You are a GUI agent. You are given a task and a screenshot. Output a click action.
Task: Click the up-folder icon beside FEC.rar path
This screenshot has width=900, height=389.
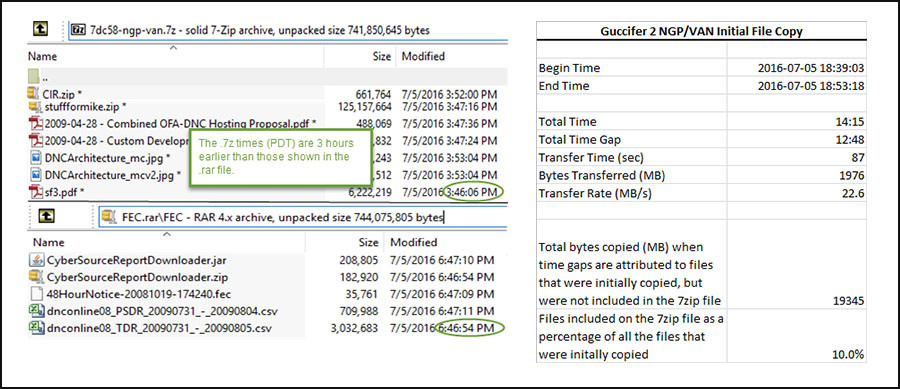tap(47, 216)
